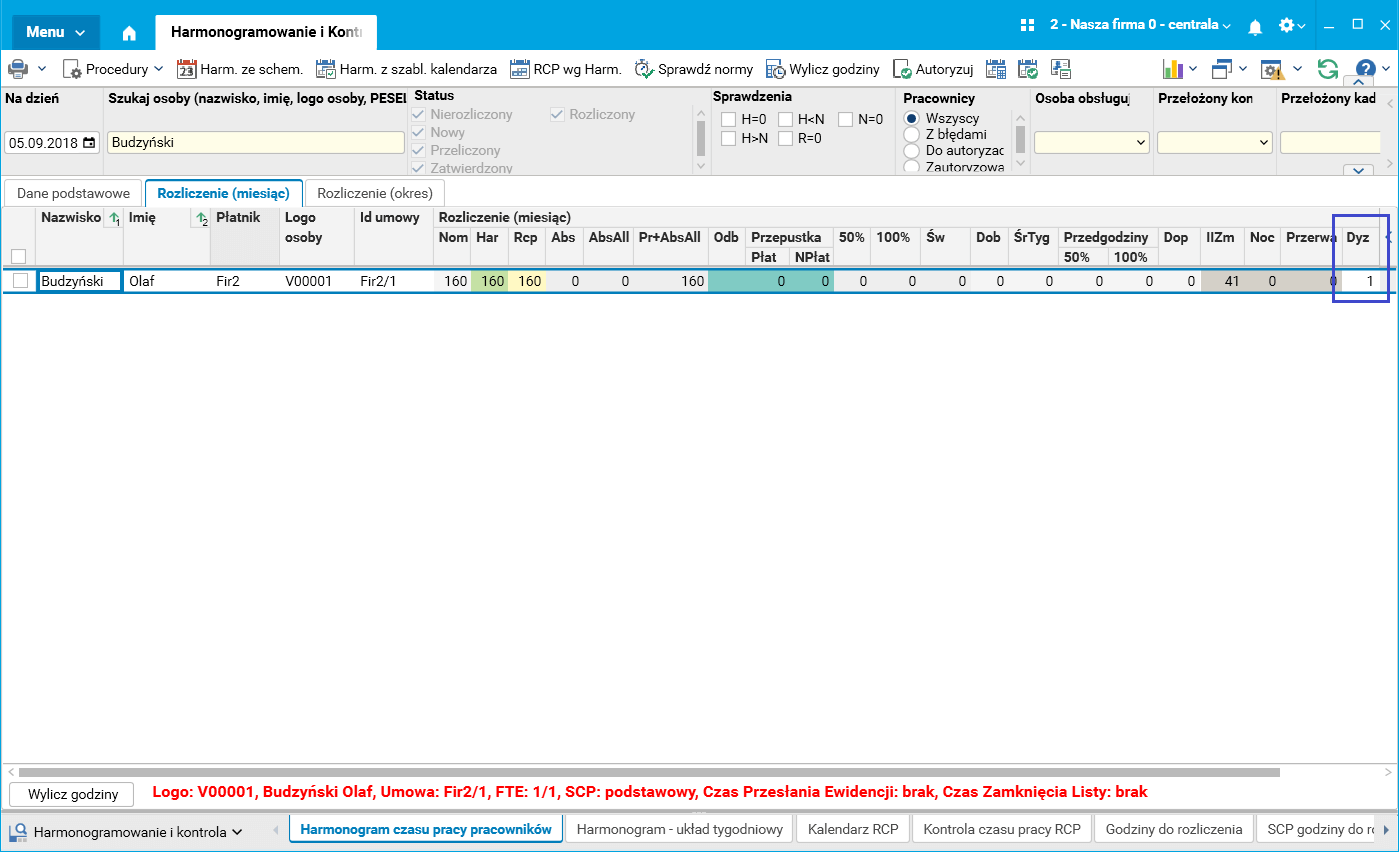The image size is (1399, 852).
Task: Switch to the Dane podstawowe tab
Action: (74, 193)
